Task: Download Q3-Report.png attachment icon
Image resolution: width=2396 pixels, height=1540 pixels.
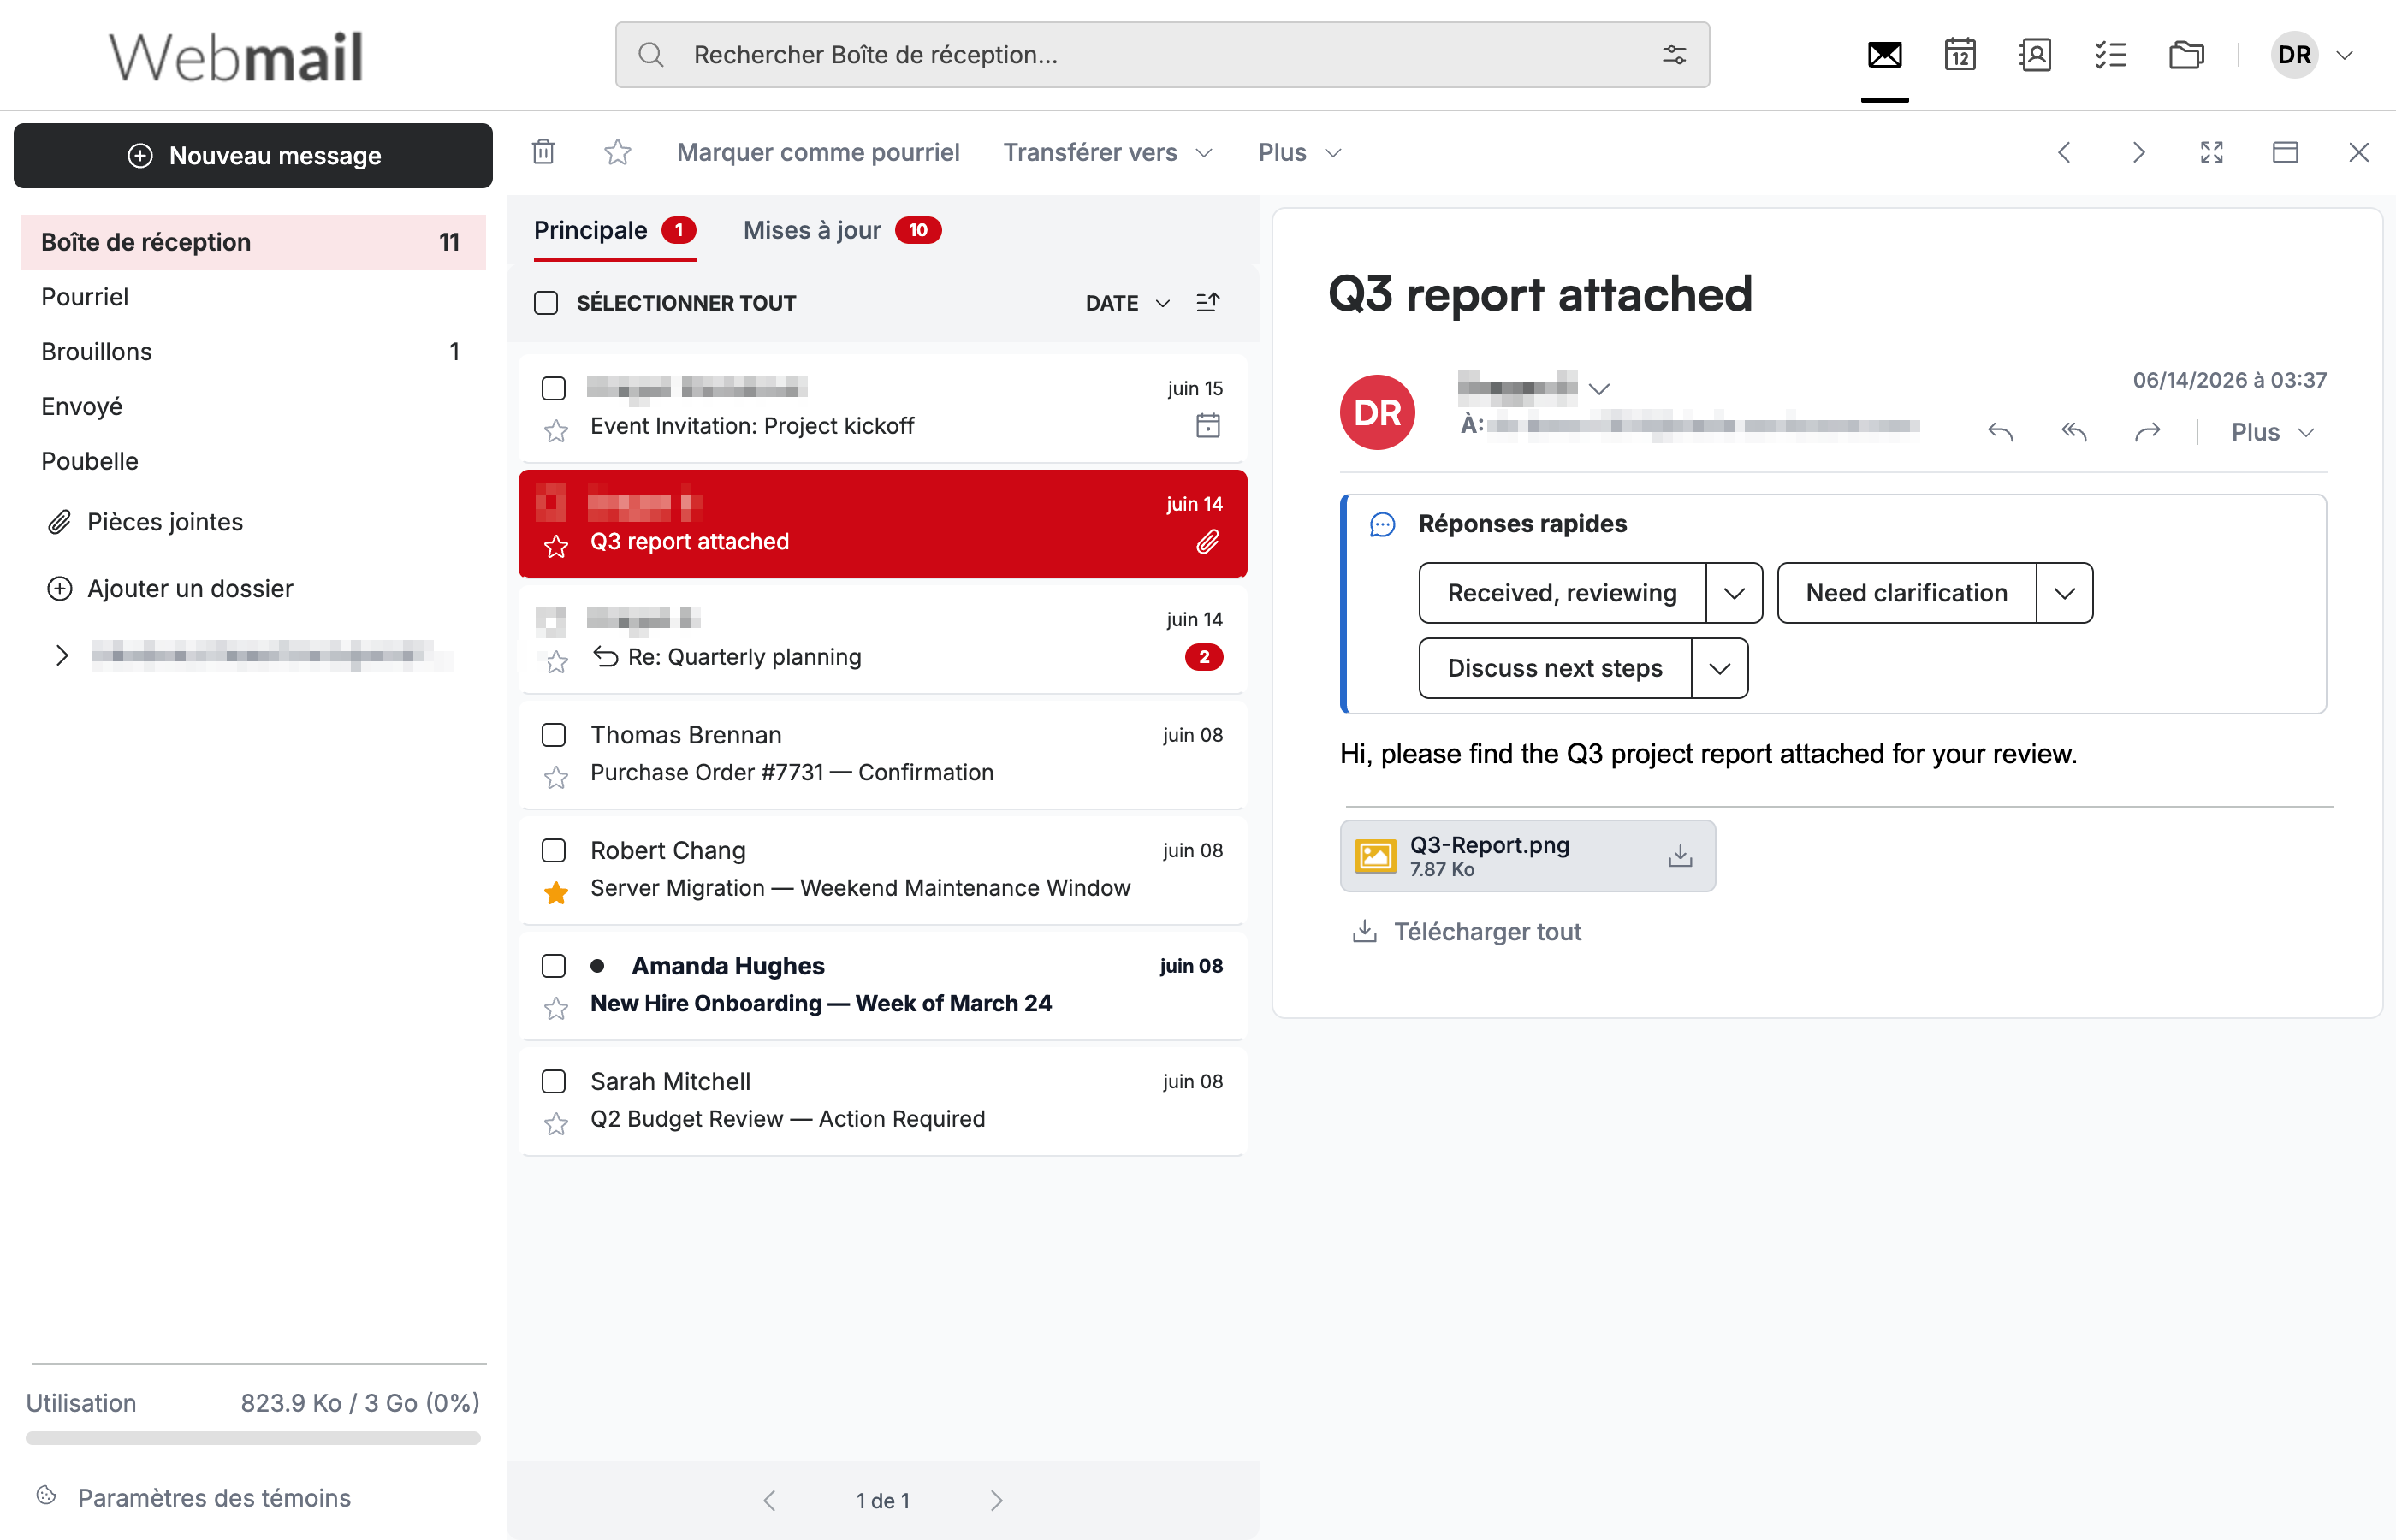Action: pos(1680,856)
